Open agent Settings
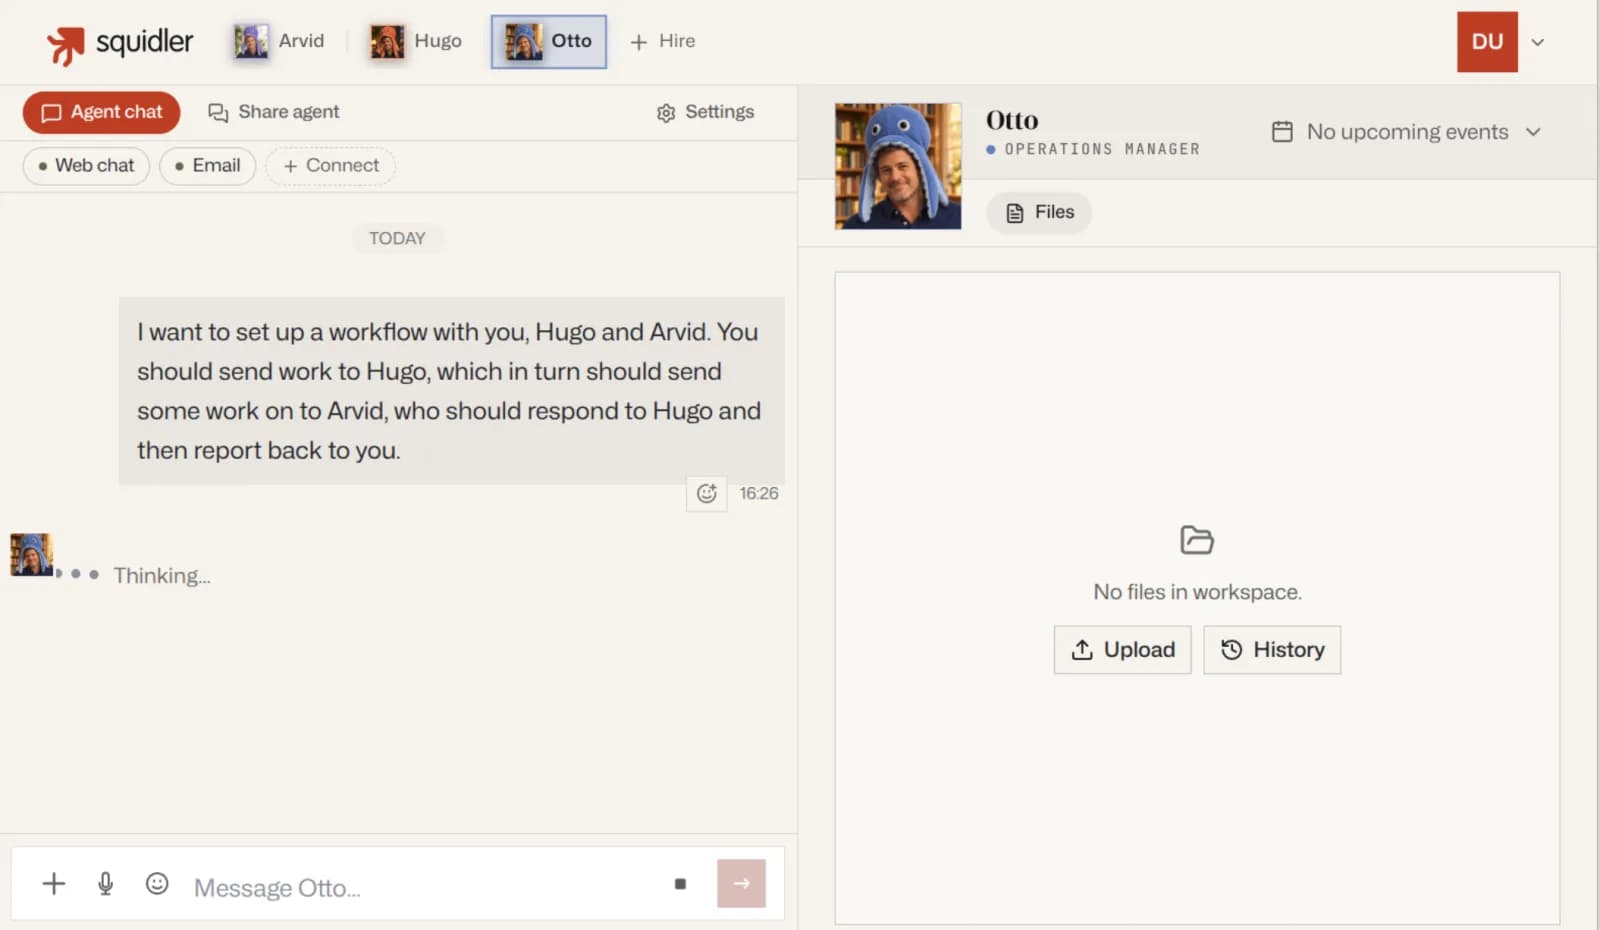The width and height of the screenshot is (1600, 930). 705,112
